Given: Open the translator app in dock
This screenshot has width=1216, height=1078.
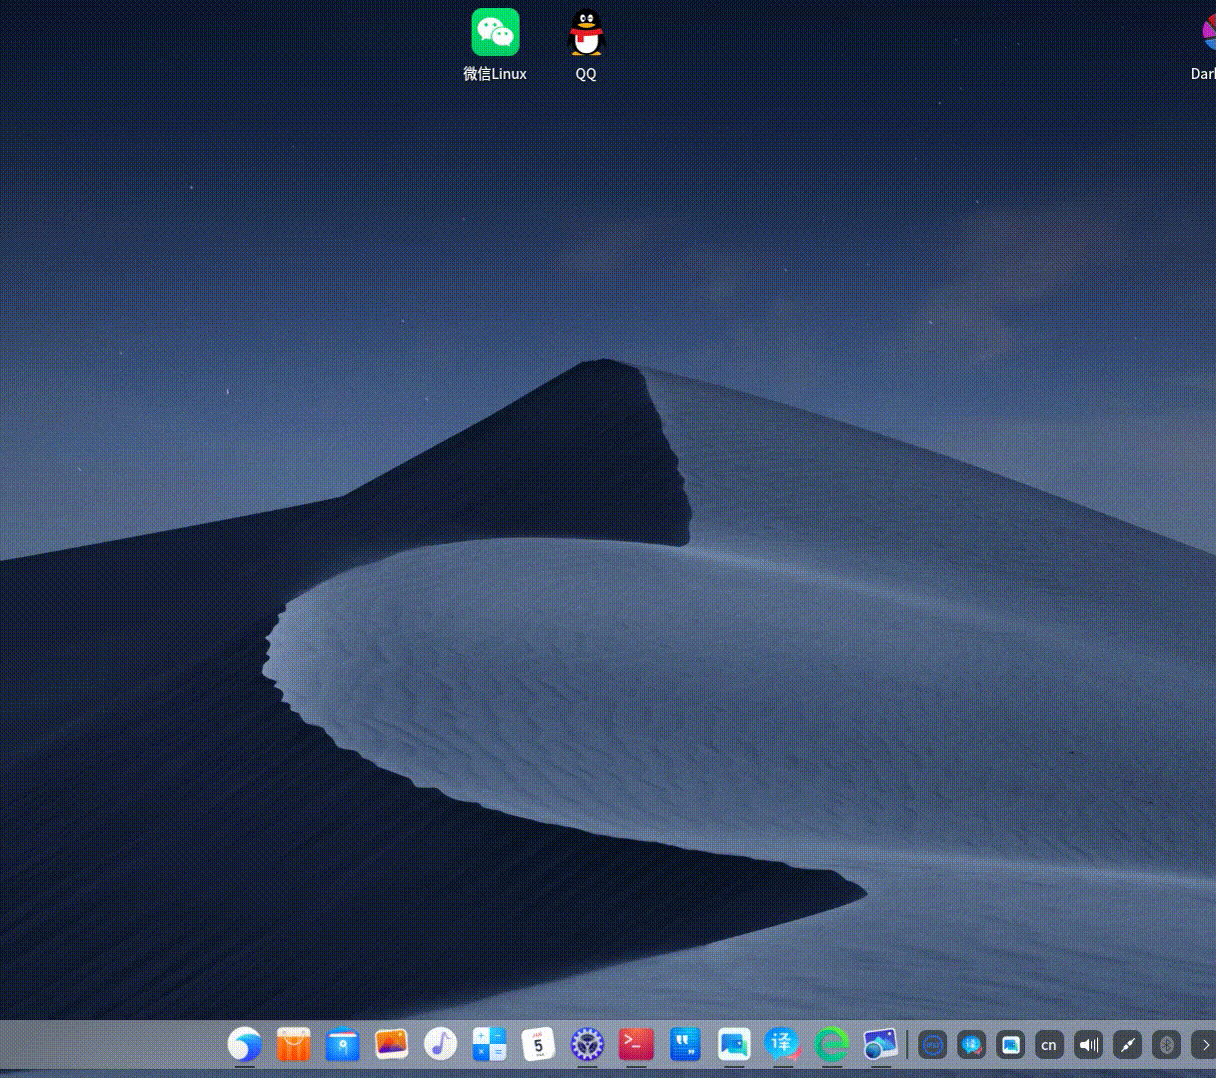Looking at the screenshot, I should click(x=783, y=1045).
